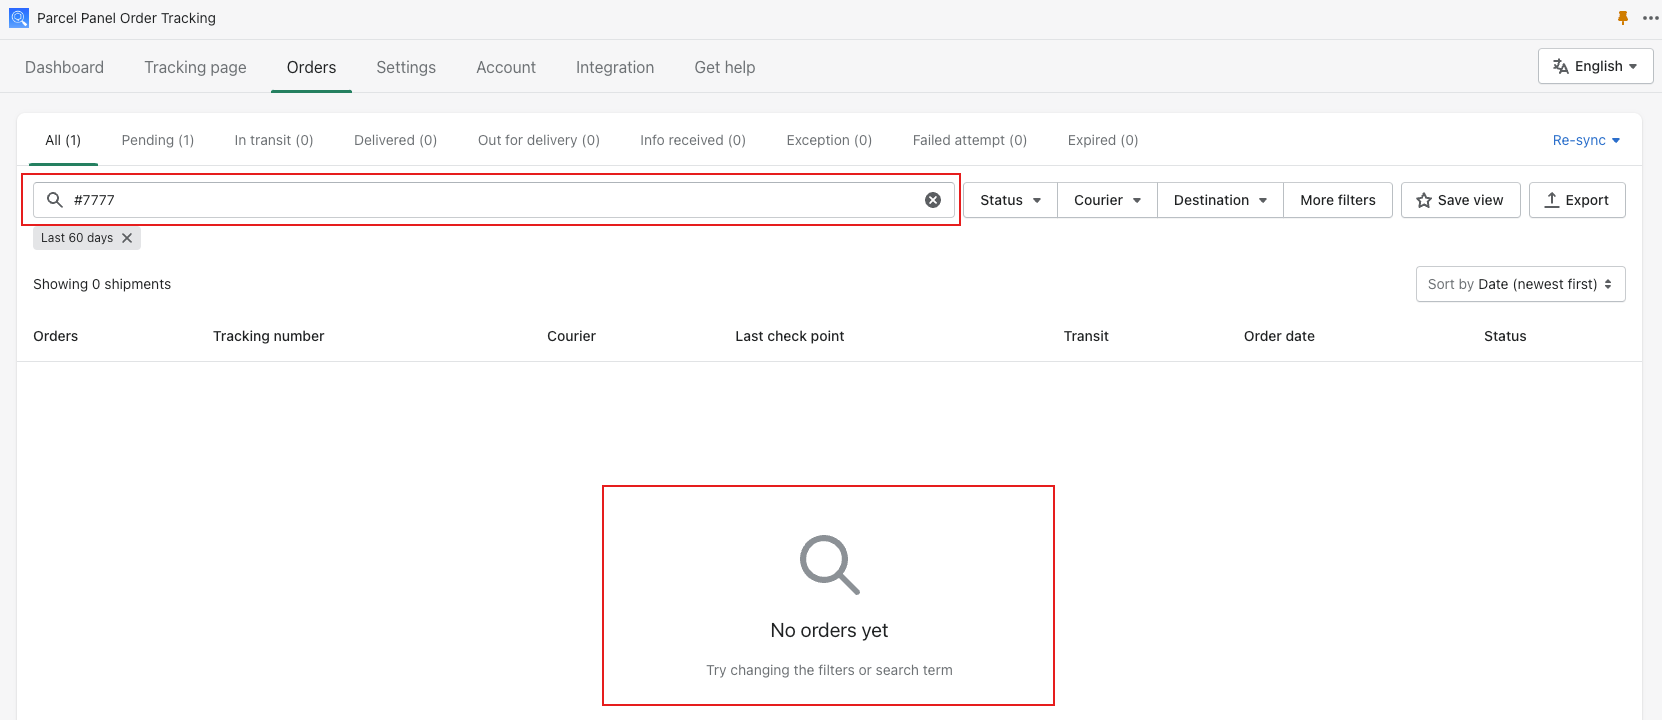Click the Try changing the filters hint text
Image resolution: width=1662 pixels, height=720 pixels.
coord(829,670)
